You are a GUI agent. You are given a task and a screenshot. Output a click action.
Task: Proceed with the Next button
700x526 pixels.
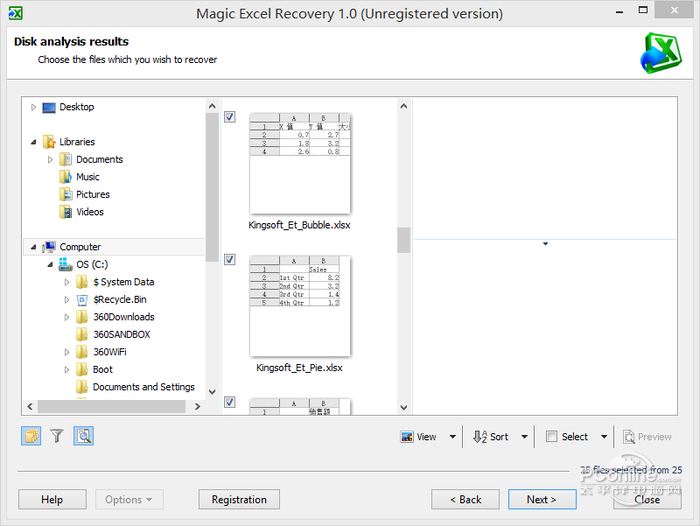point(542,499)
